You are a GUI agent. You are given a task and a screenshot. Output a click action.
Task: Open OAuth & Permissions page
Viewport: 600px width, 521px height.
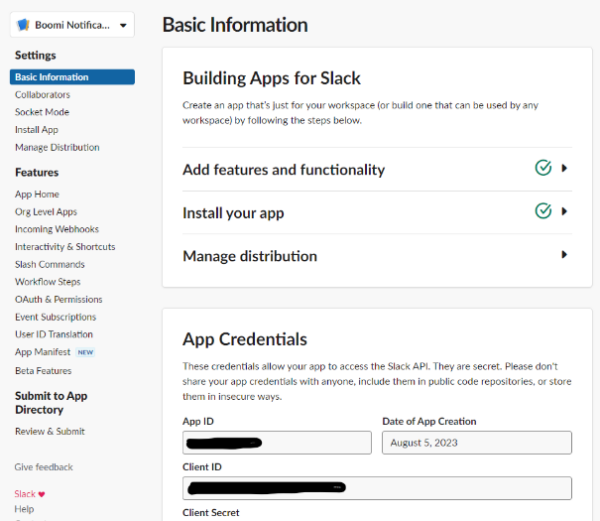click(59, 300)
